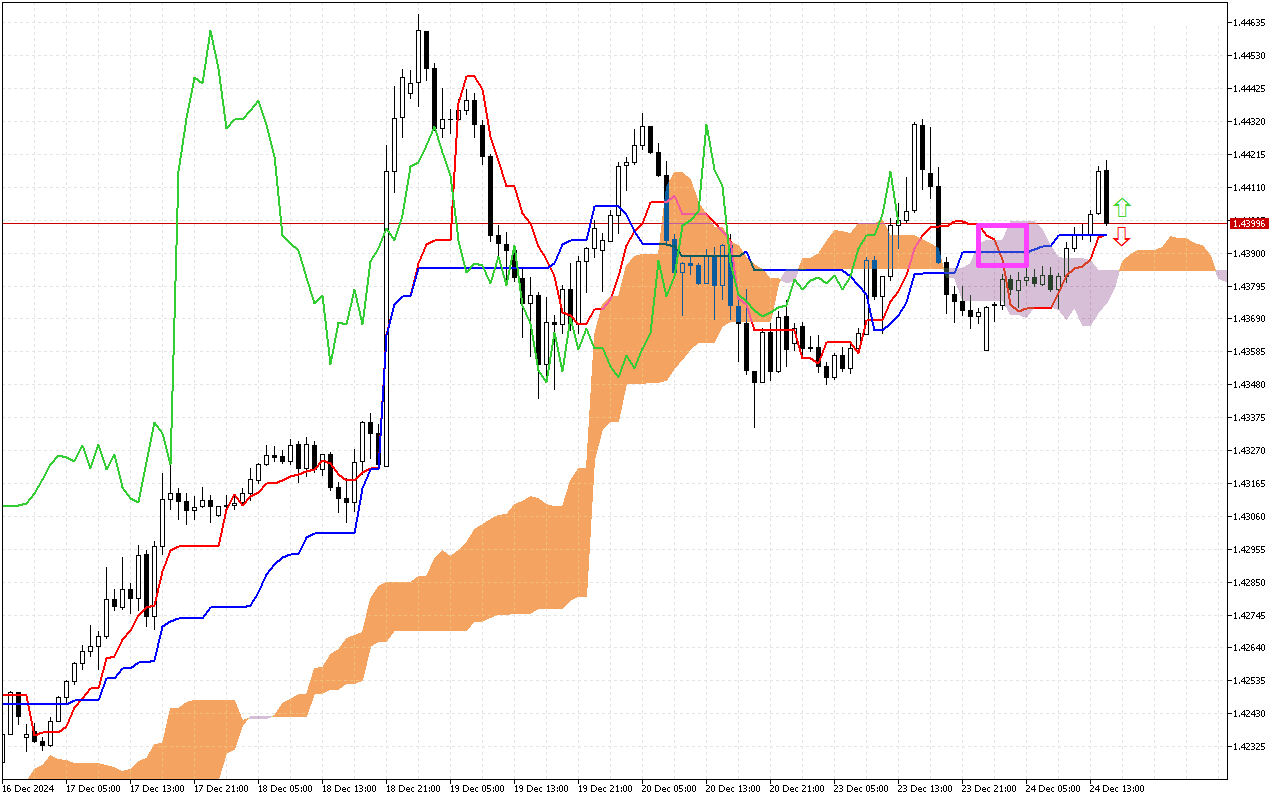
Task: Click the 18 Dec 21:00 time label
Action: point(413,789)
